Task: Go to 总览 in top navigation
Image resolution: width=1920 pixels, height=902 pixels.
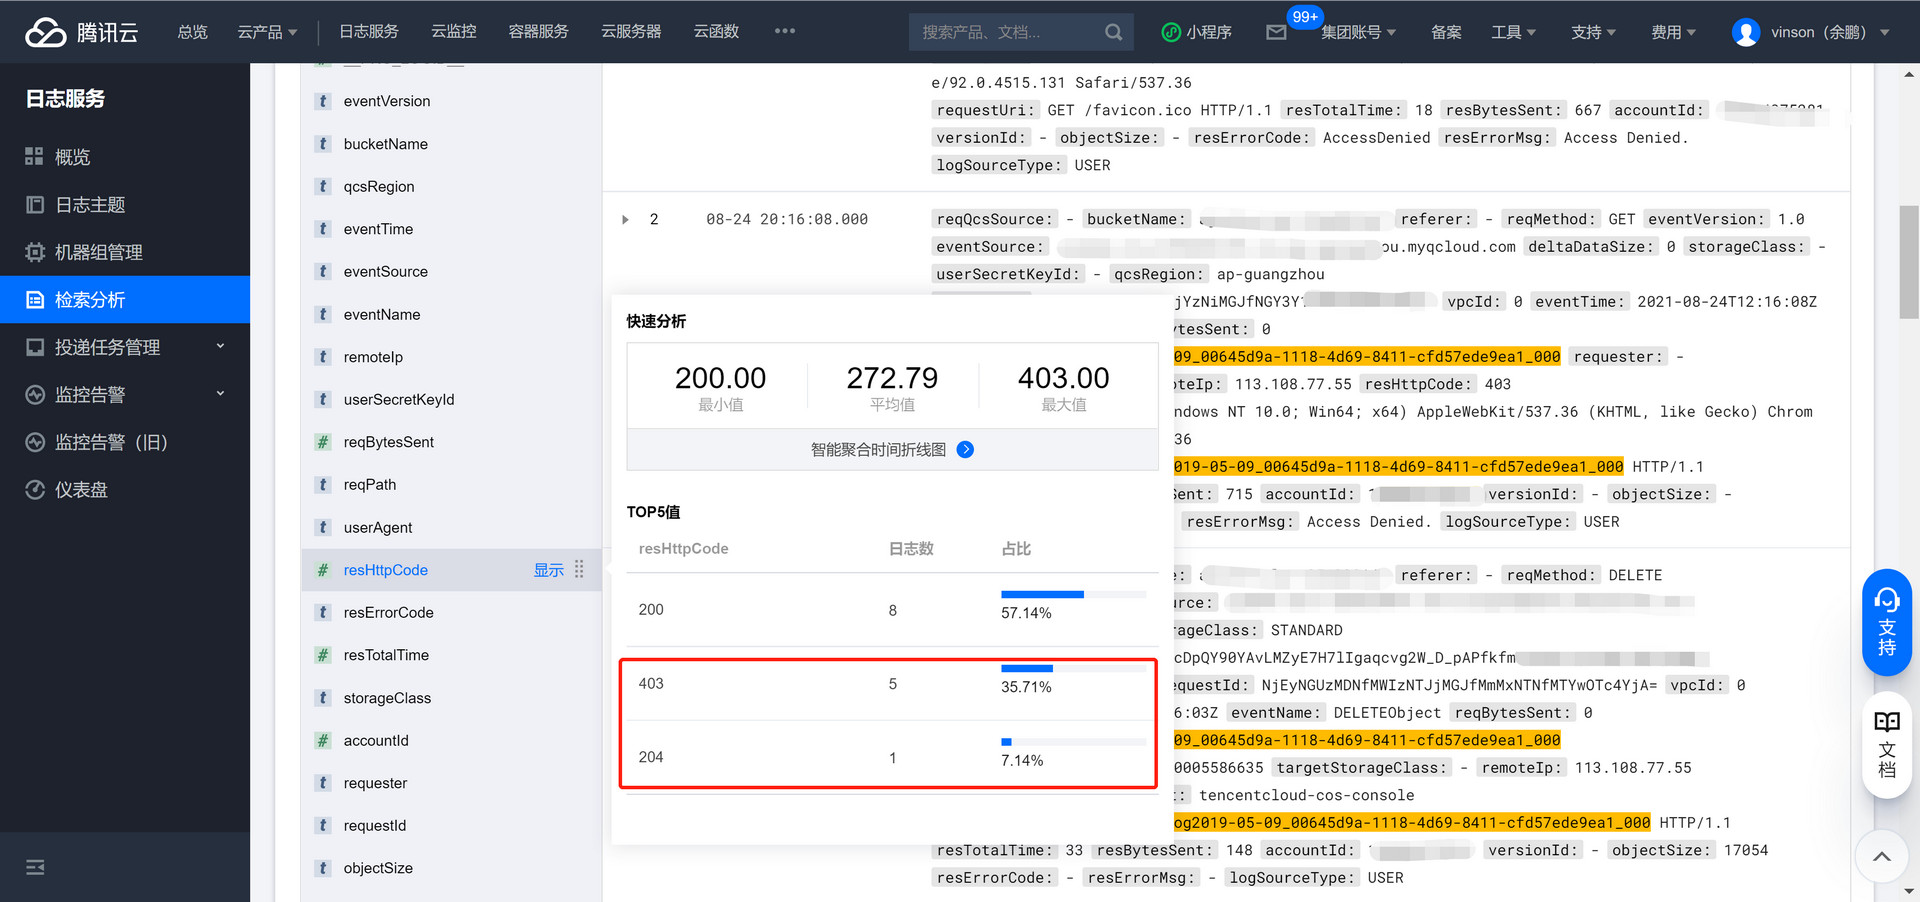Action: tap(192, 32)
